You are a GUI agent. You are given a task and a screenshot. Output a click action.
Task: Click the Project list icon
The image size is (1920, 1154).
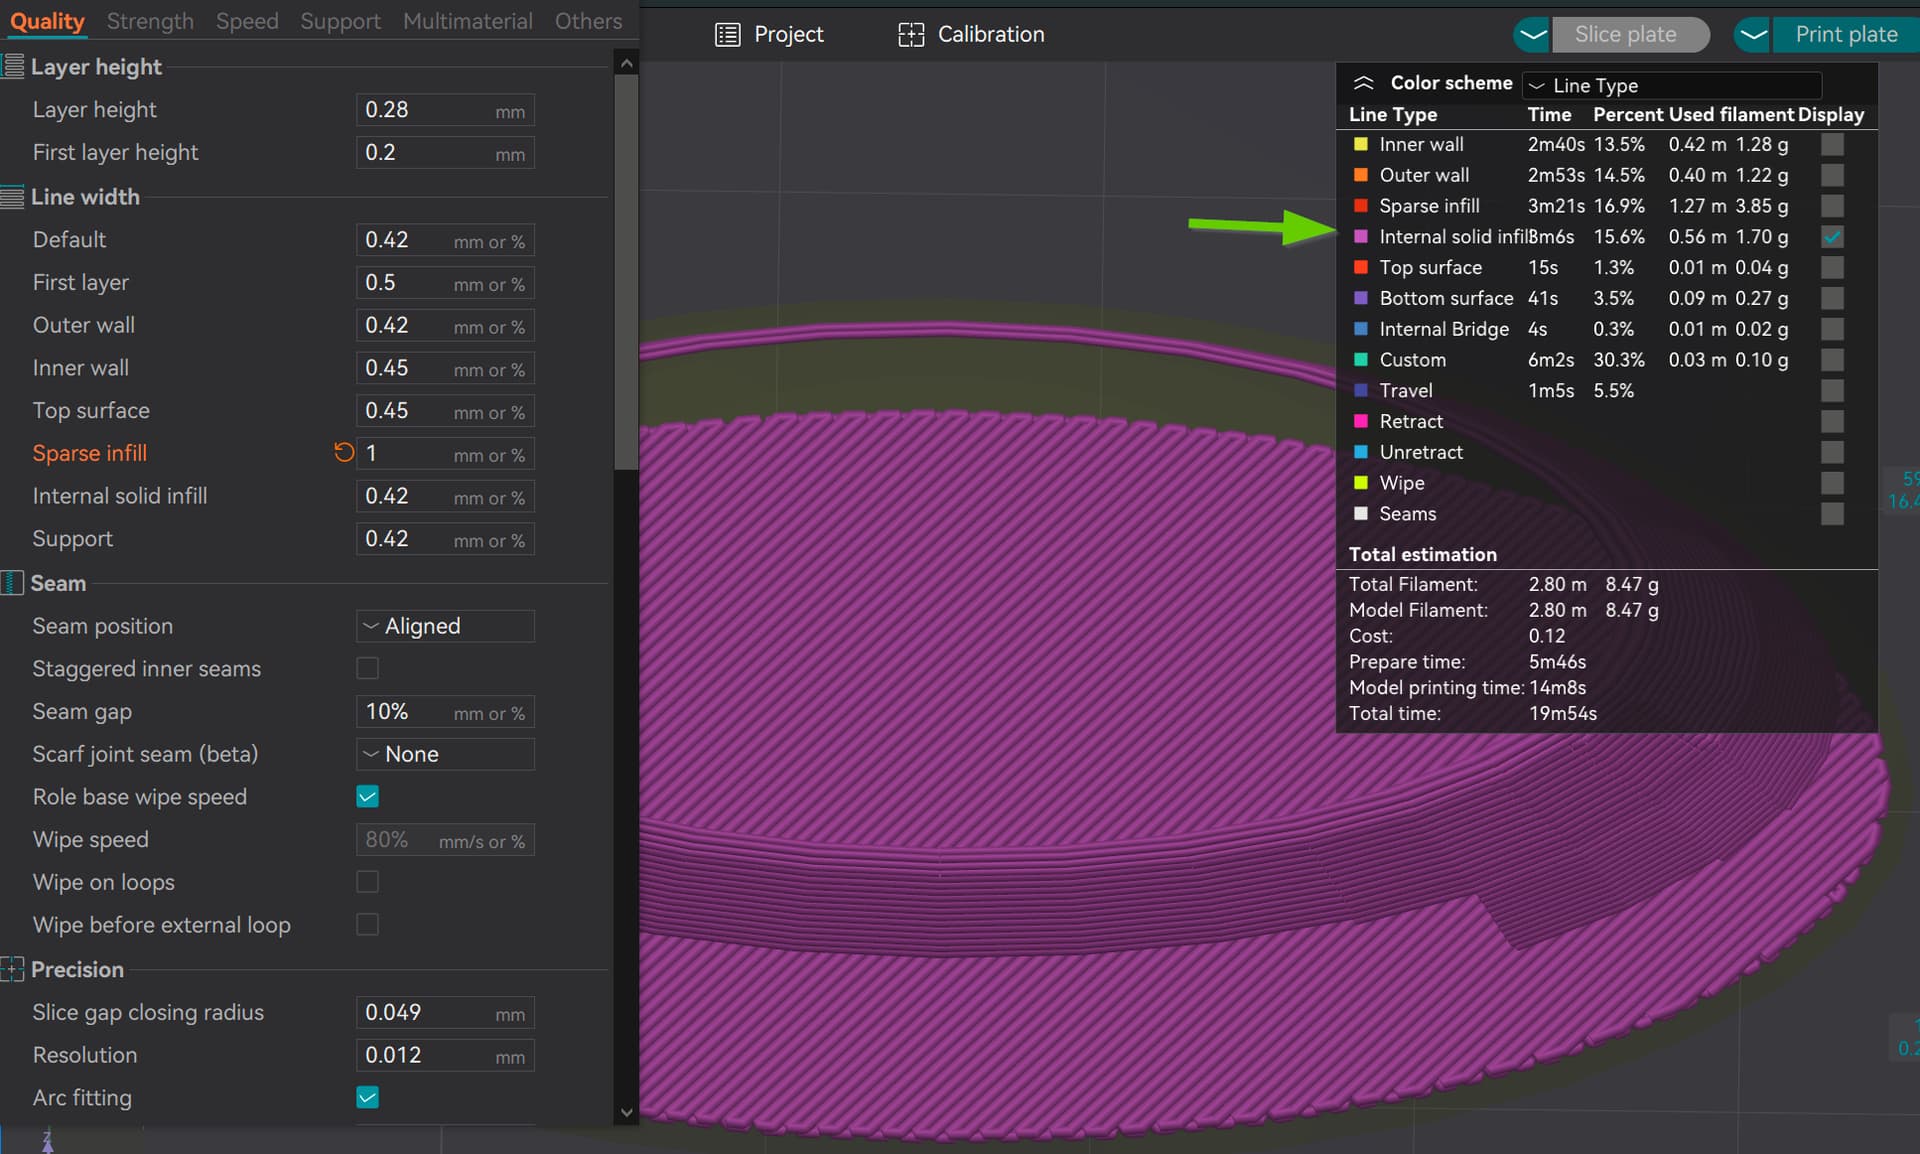pos(728,35)
